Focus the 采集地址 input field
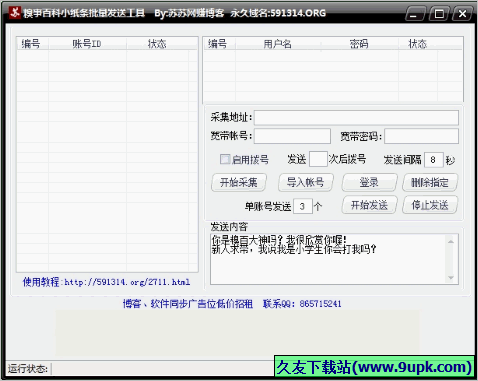Image resolution: width=478 pixels, height=381 pixels. [356, 118]
